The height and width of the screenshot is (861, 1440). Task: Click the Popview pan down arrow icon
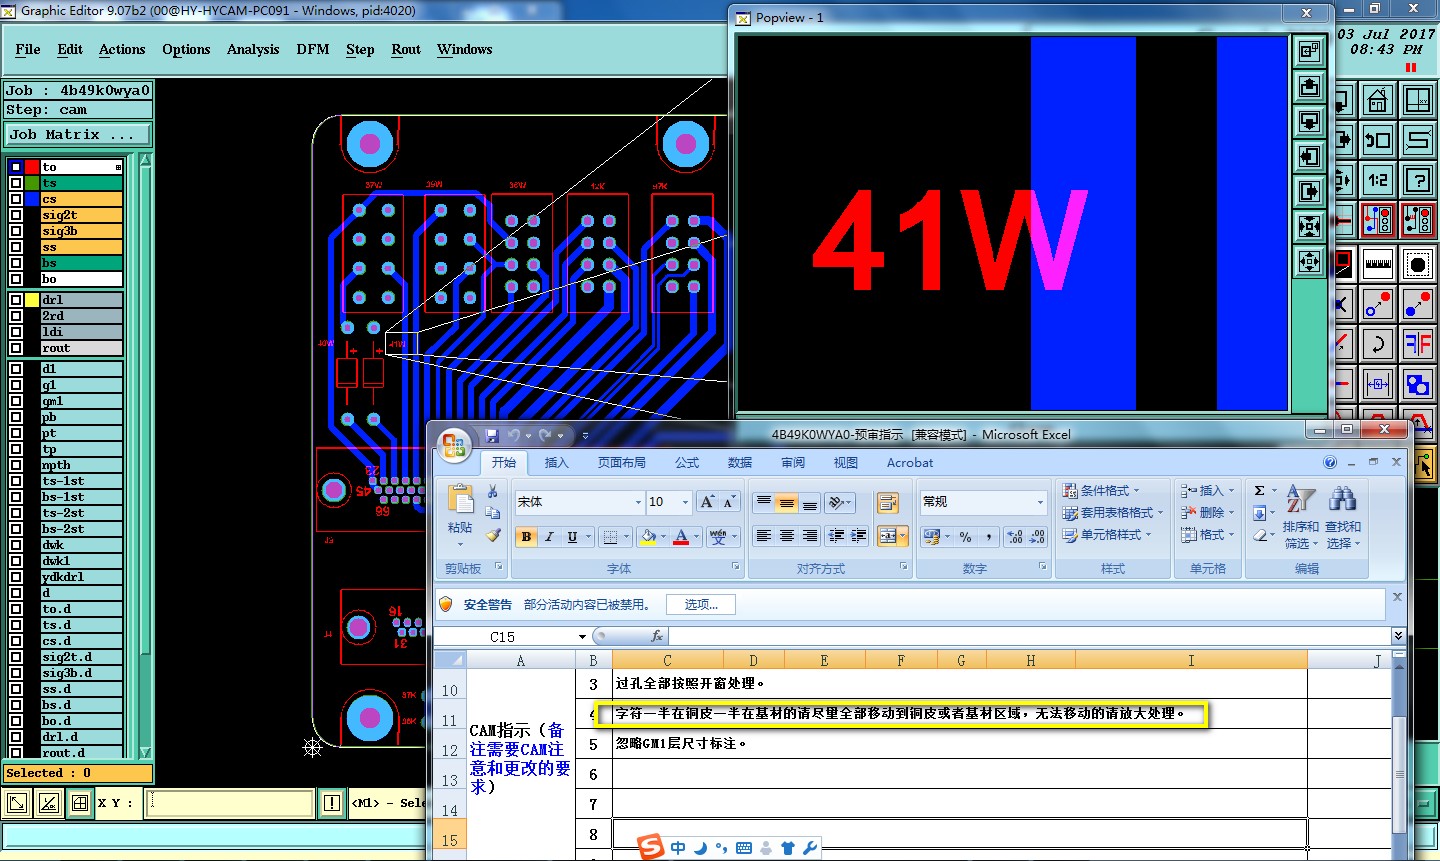coord(1309,122)
